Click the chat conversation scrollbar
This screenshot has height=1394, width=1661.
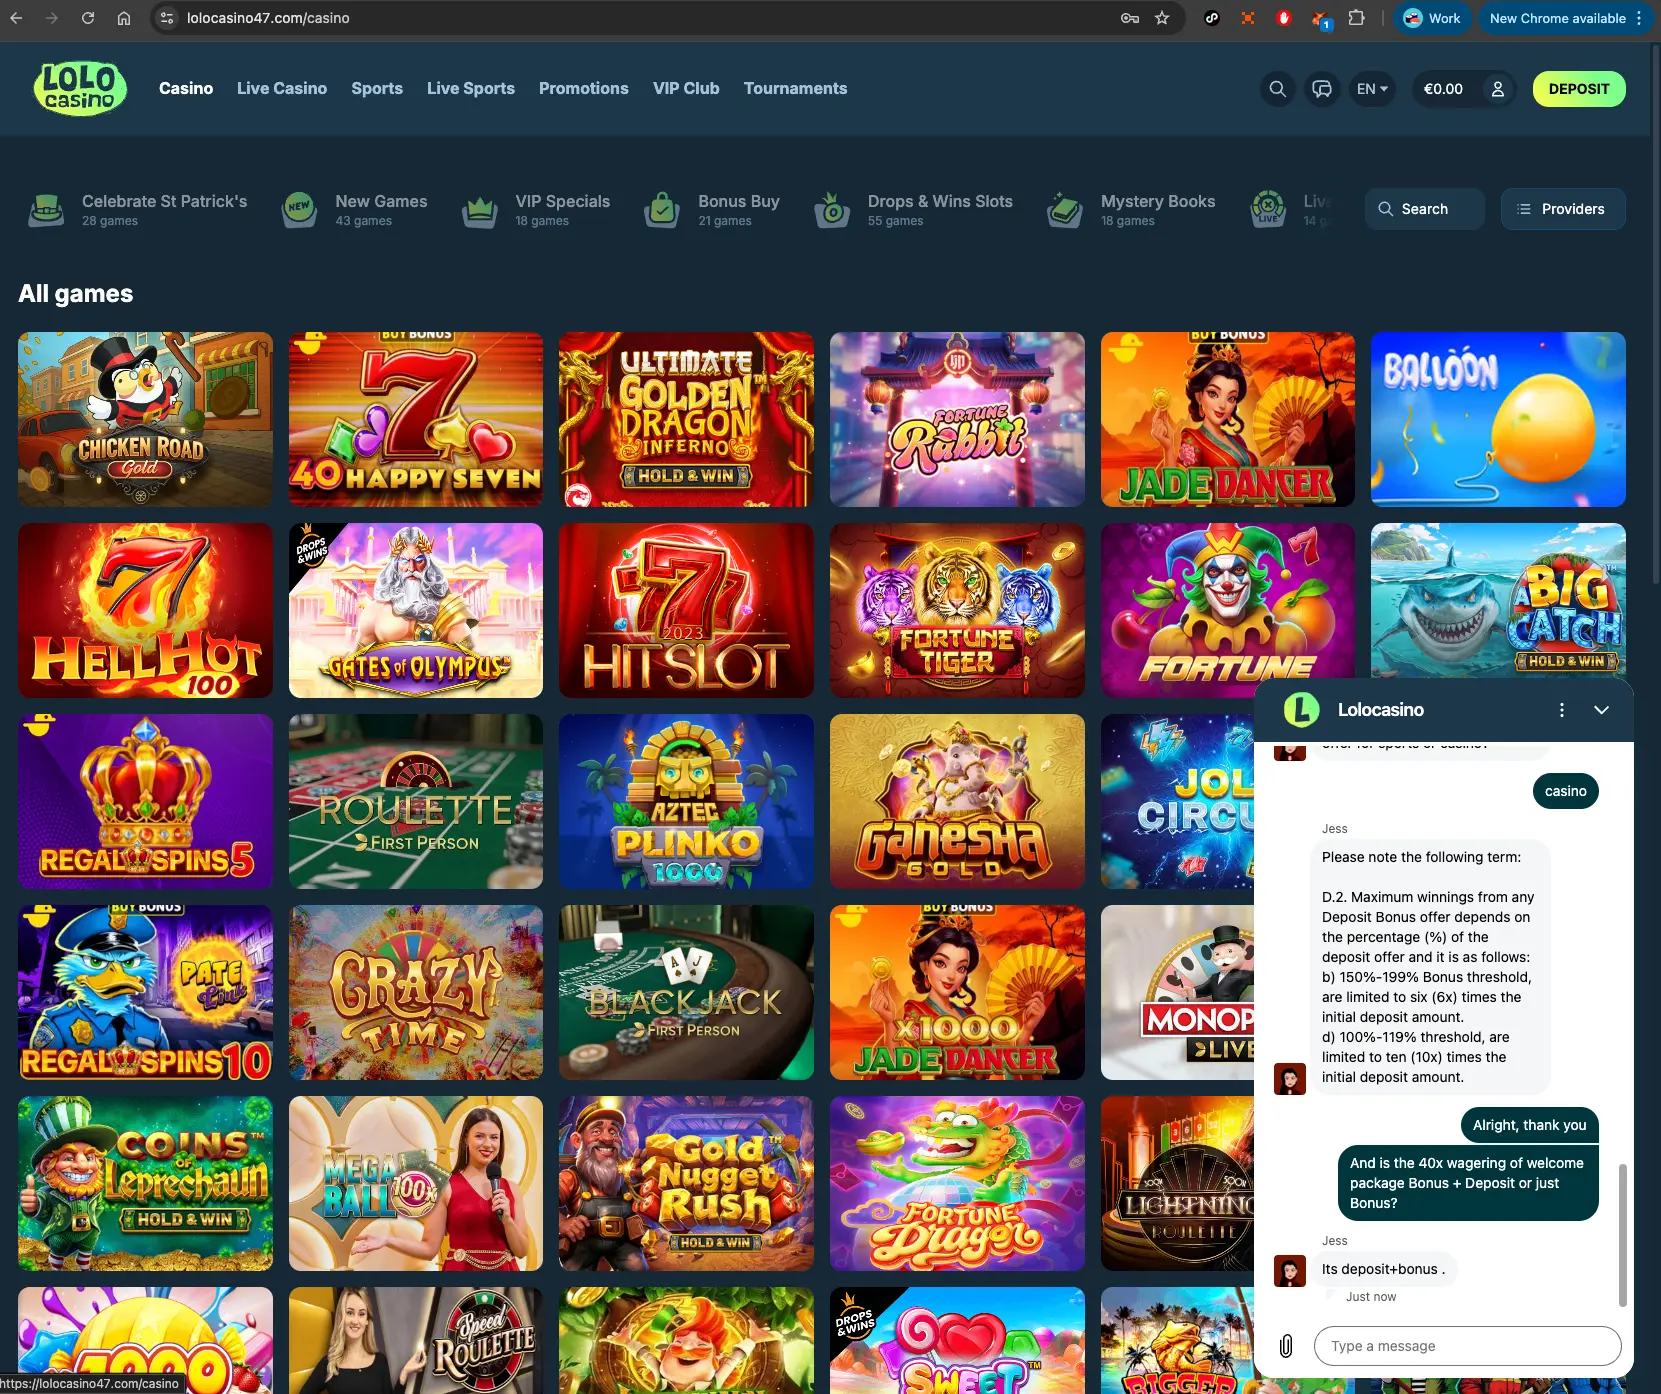tap(1622, 1235)
